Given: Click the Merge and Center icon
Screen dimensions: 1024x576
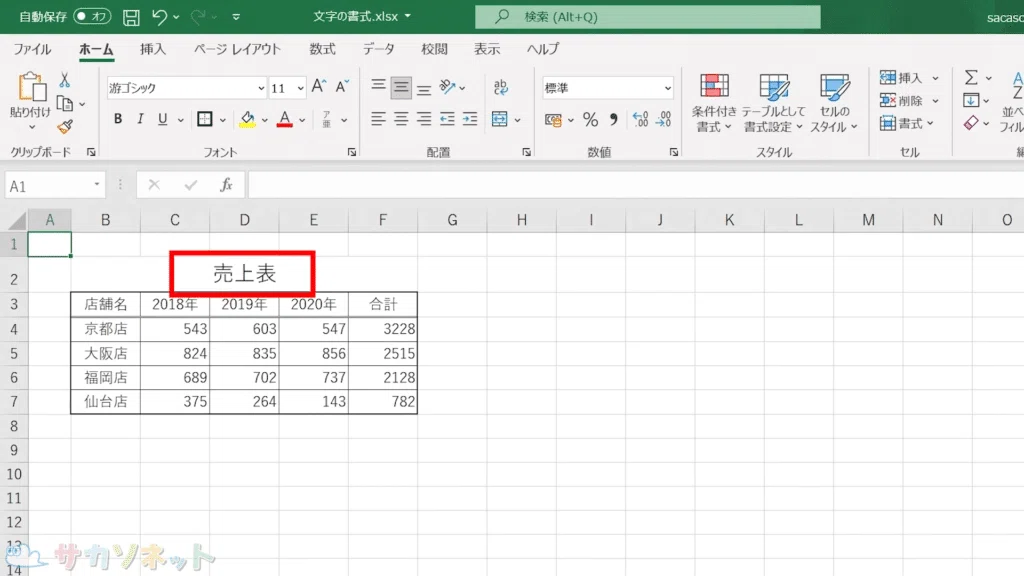Looking at the screenshot, I should (x=500, y=119).
